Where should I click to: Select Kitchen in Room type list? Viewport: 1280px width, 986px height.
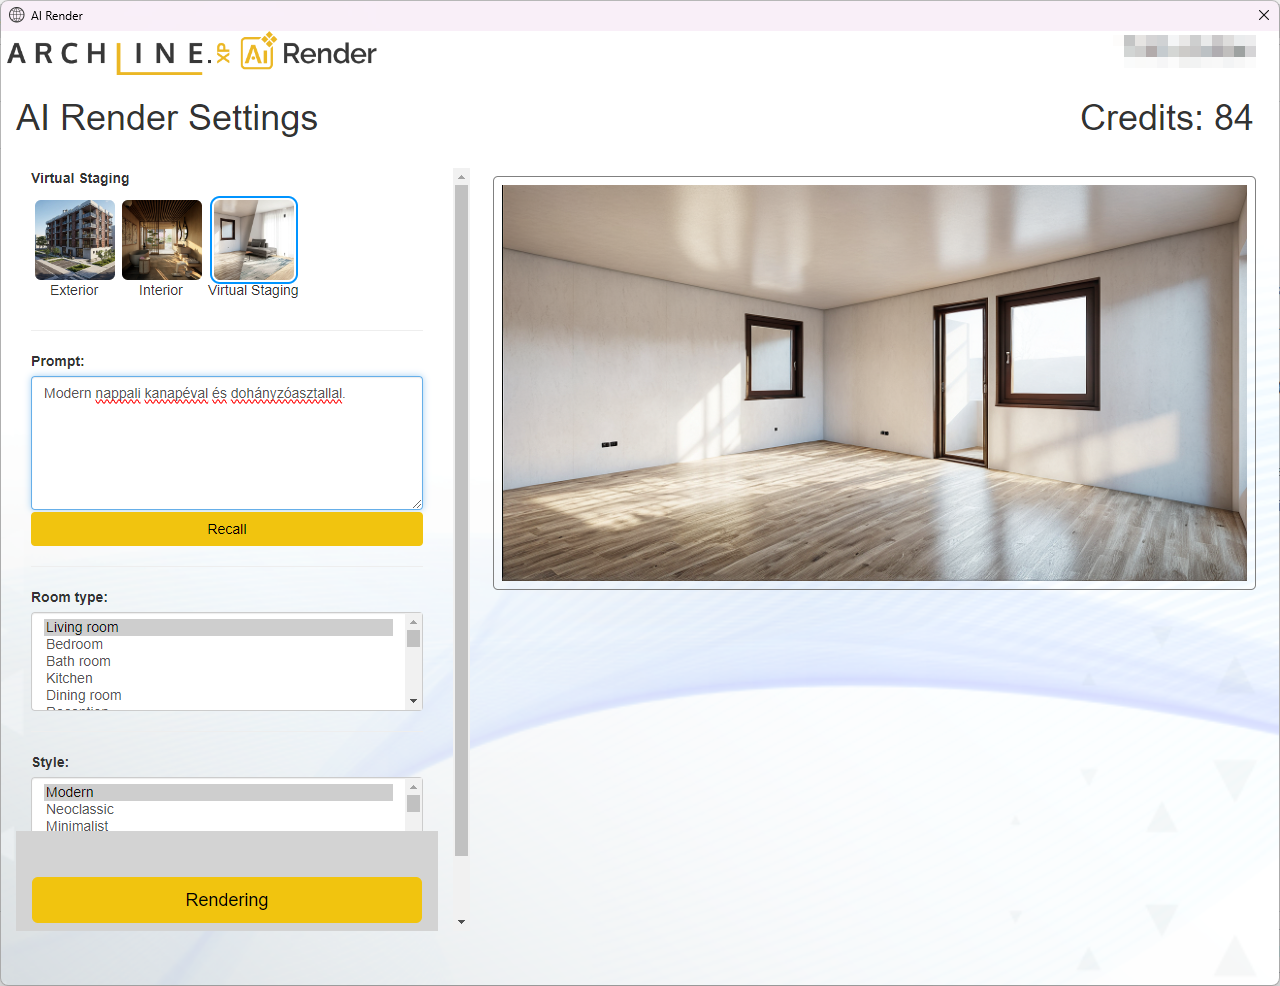[x=69, y=678]
